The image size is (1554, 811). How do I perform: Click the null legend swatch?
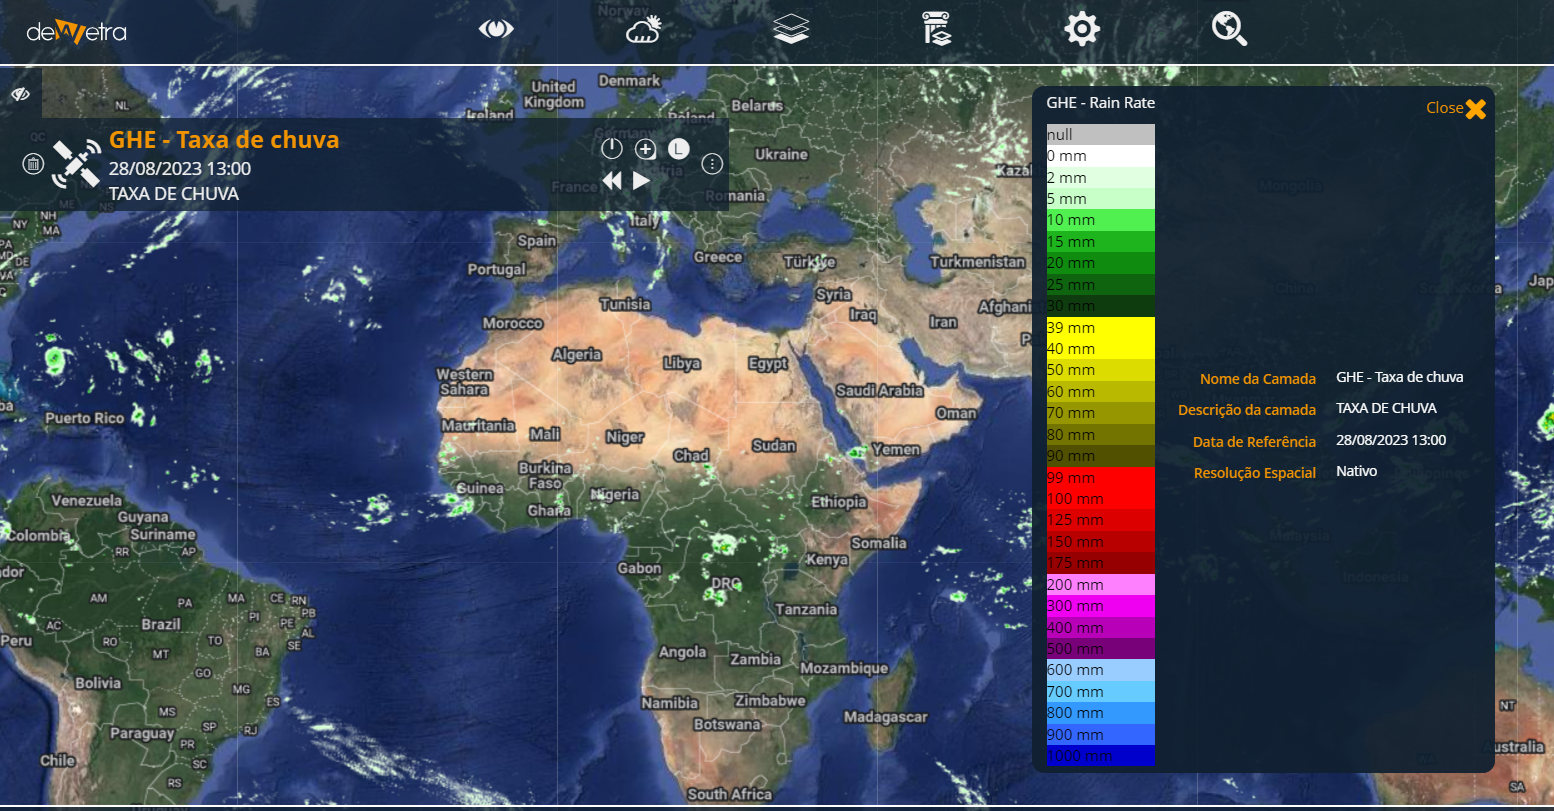1101,135
